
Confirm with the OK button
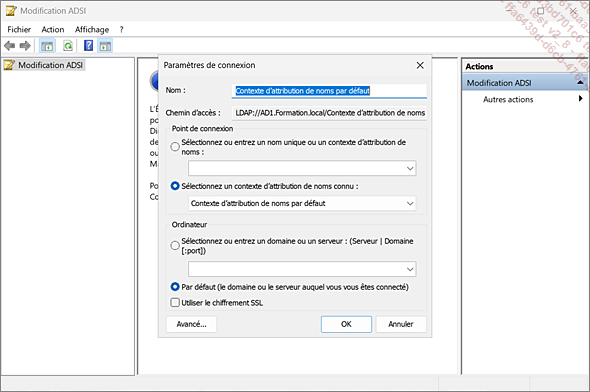[346, 324]
